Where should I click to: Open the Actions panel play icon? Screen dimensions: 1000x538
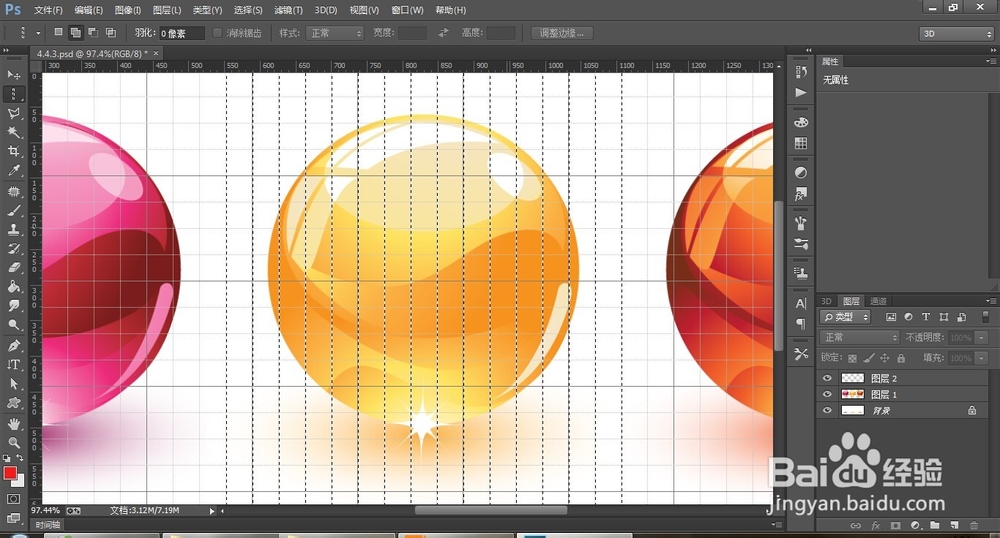point(801,92)
